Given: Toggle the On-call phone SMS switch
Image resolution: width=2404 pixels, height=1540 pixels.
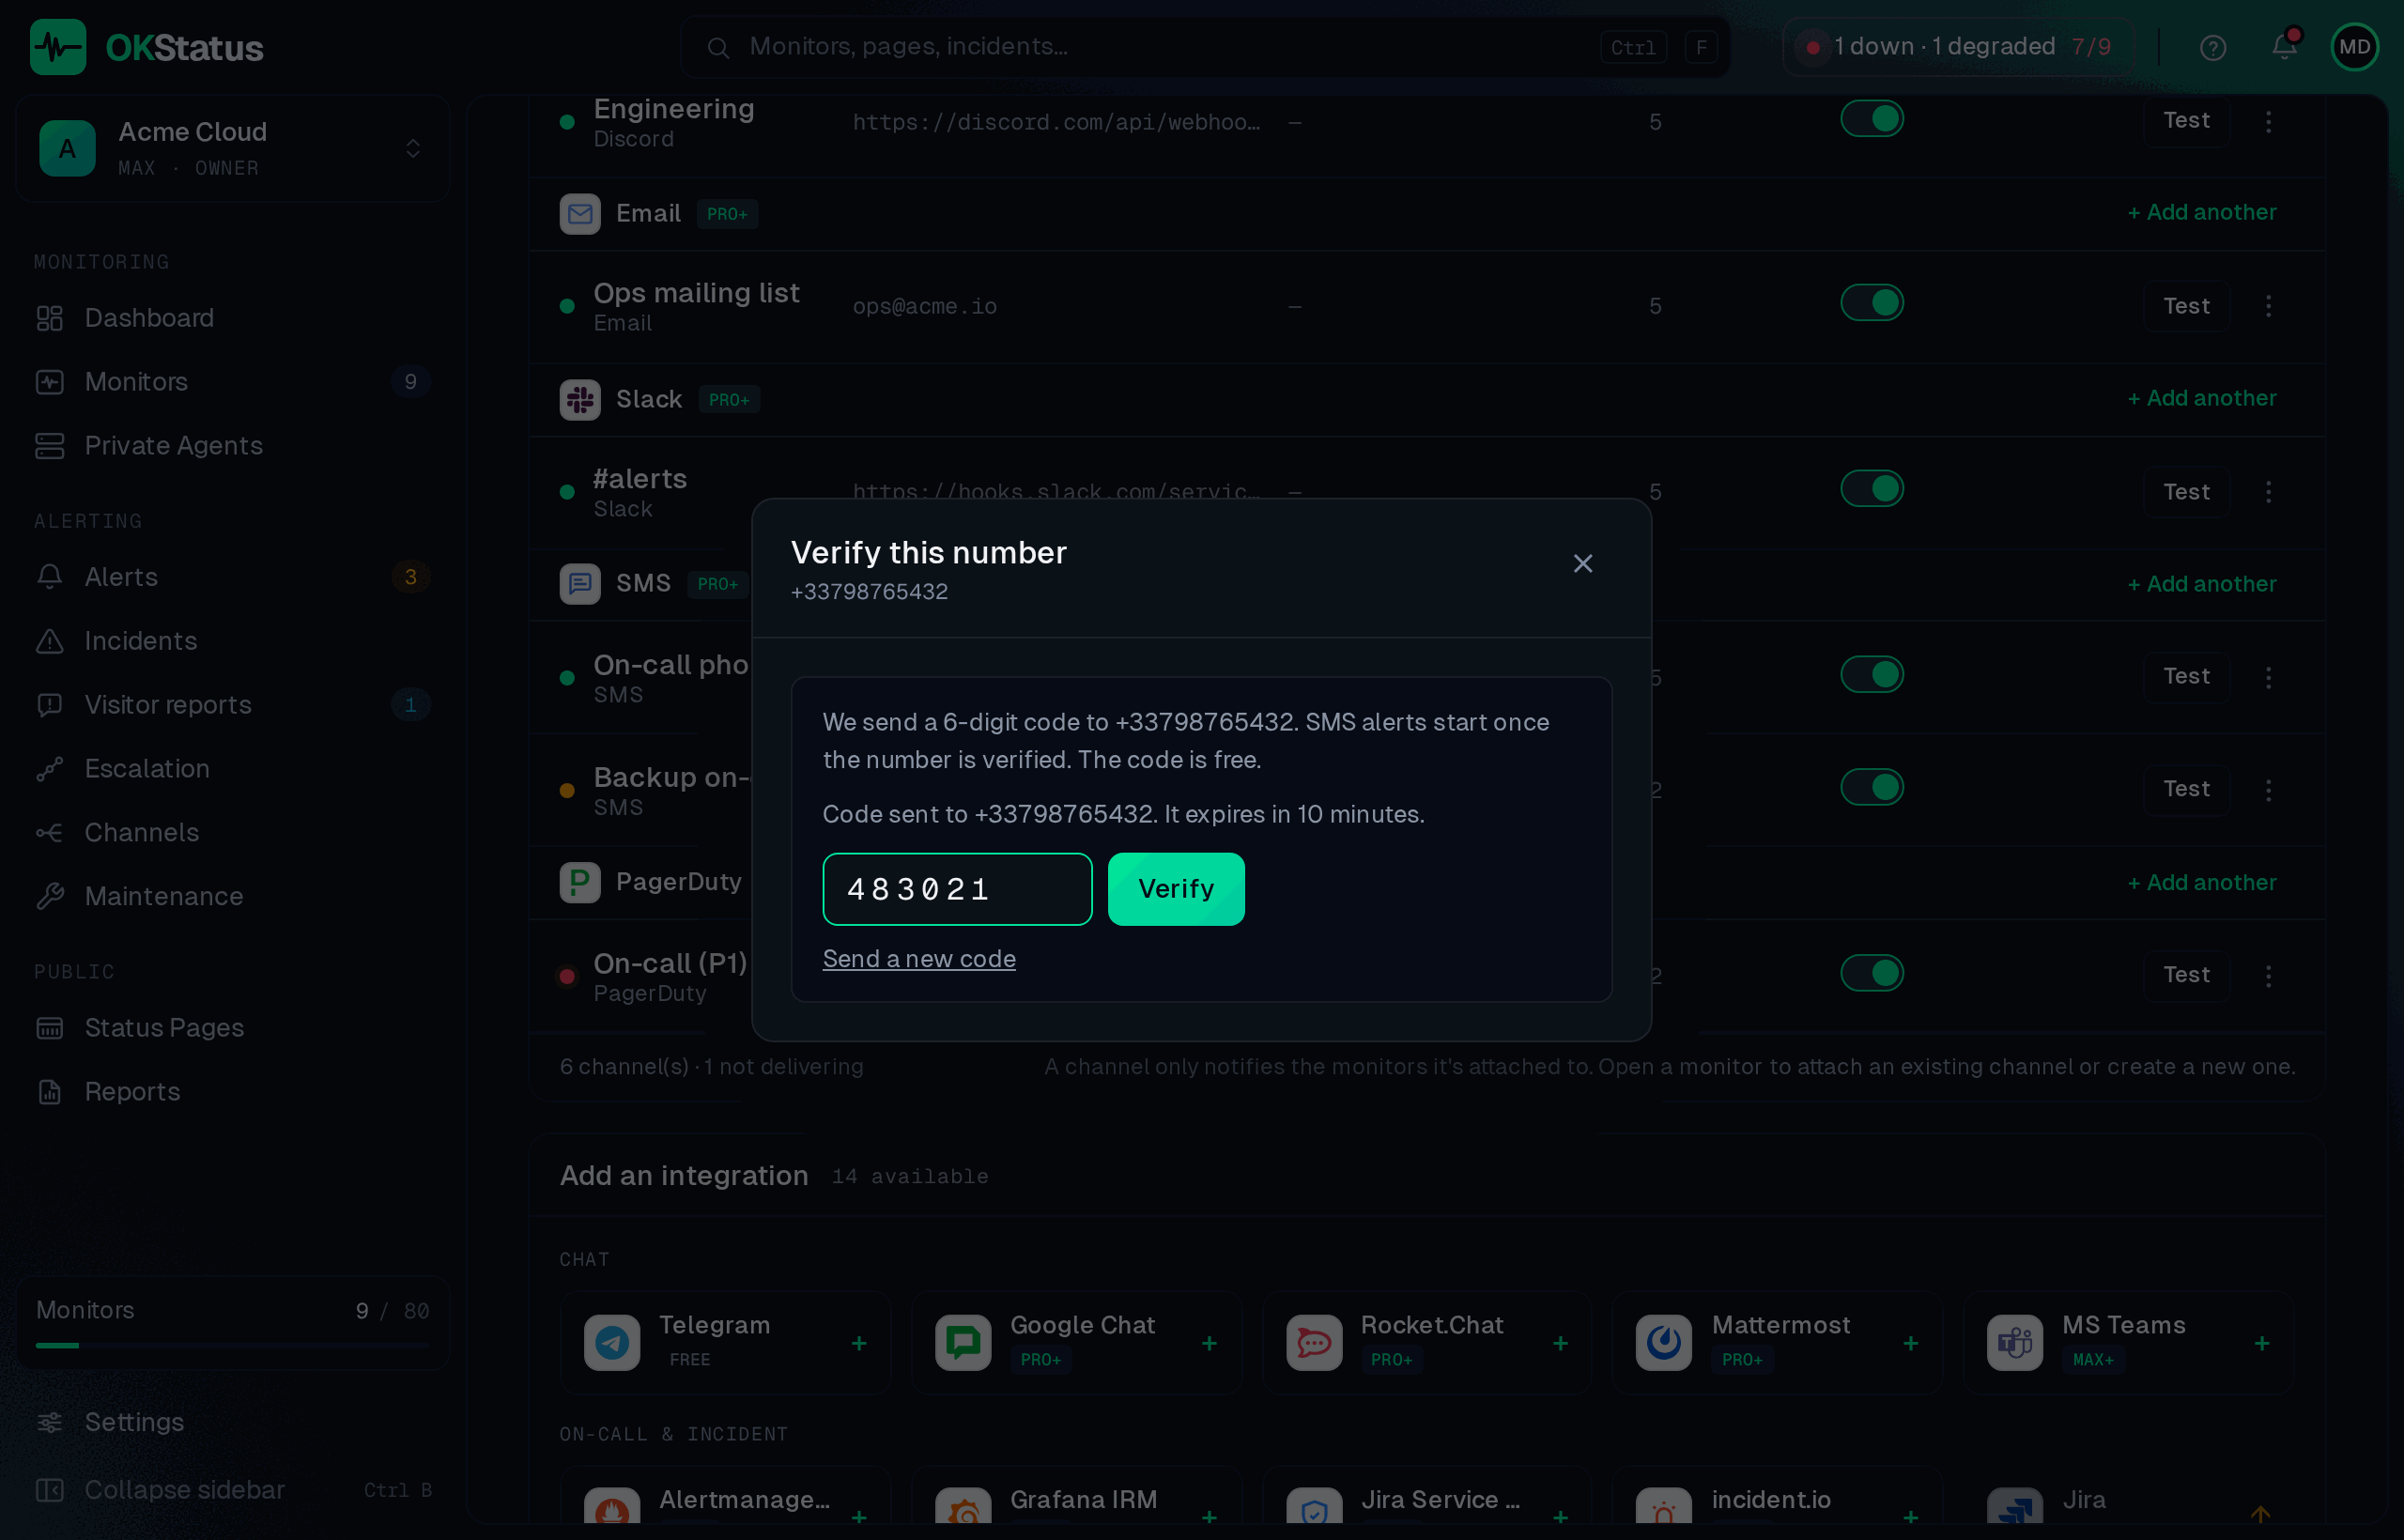Looking at the screenshot, I should pos(1872,675).
